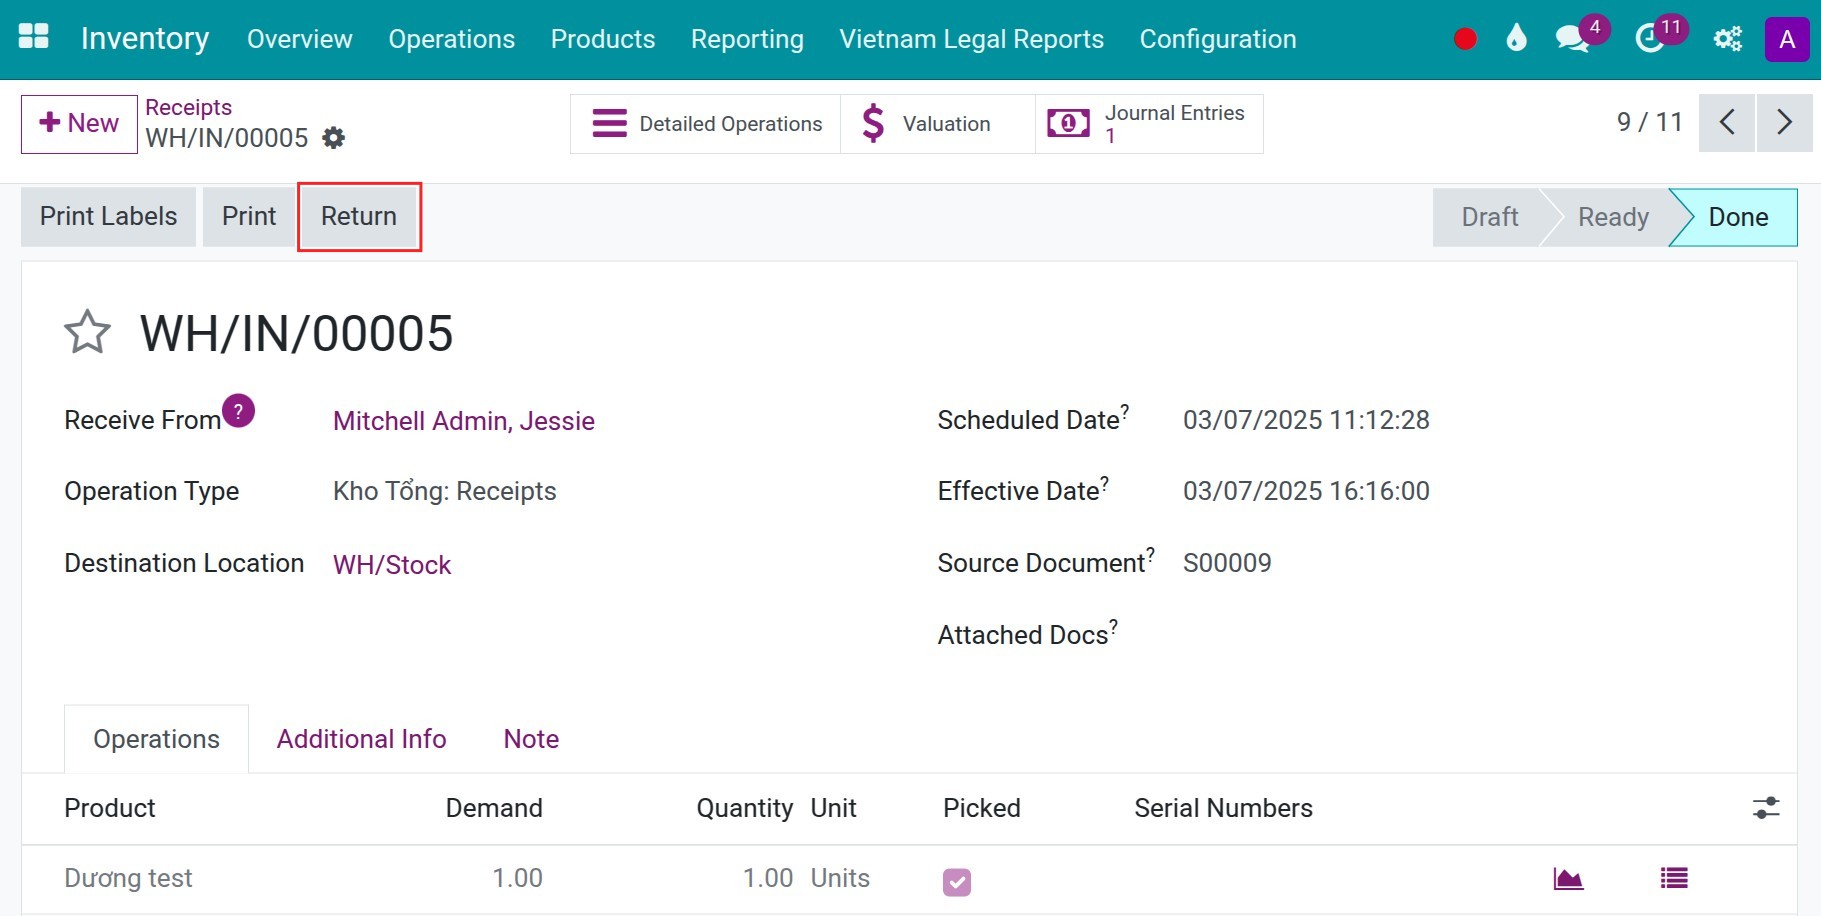Viewport: 1821px width, 916px height.
Task: Click record pager 9 / 11
Action: pos(1650,122)
